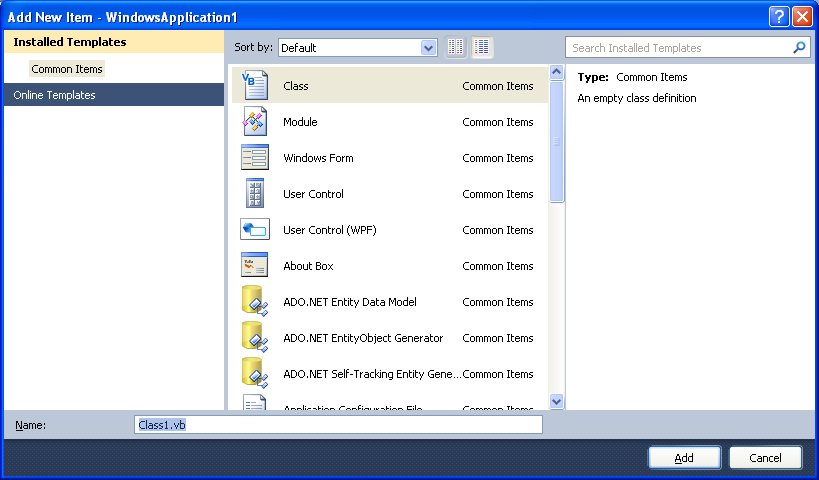This screenshot has width=819, height=480.
Task: Select "ADO.NET Entity Data Model" text
Action: point(350,302)
